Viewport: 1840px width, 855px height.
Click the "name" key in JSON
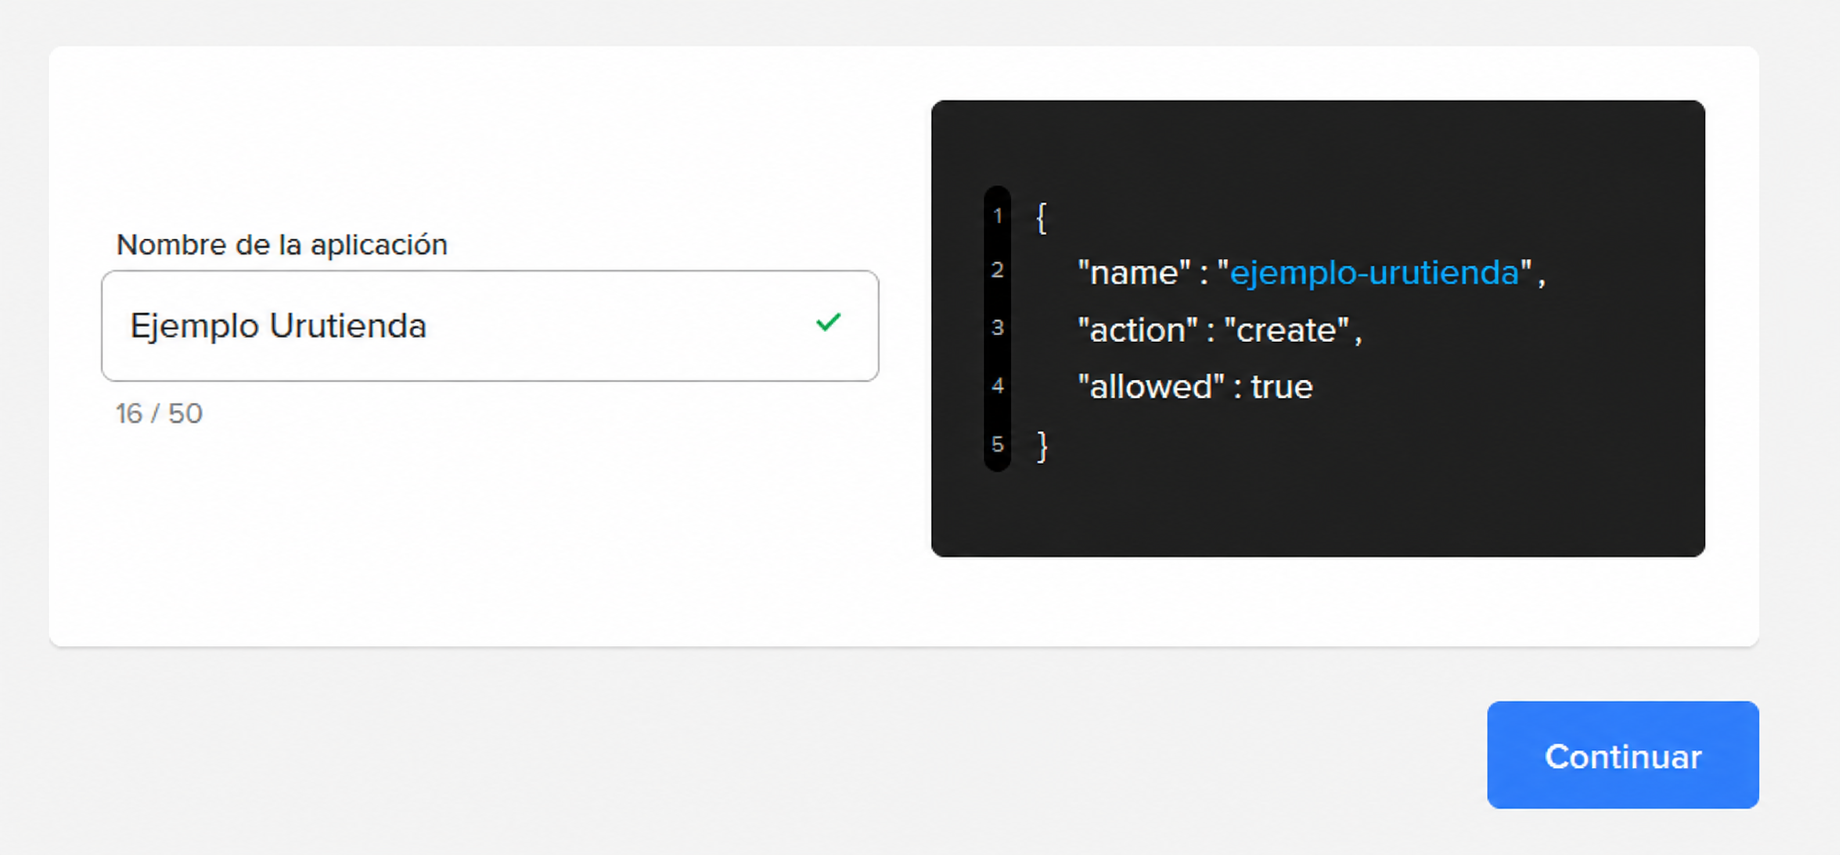tap(1134, 272)
